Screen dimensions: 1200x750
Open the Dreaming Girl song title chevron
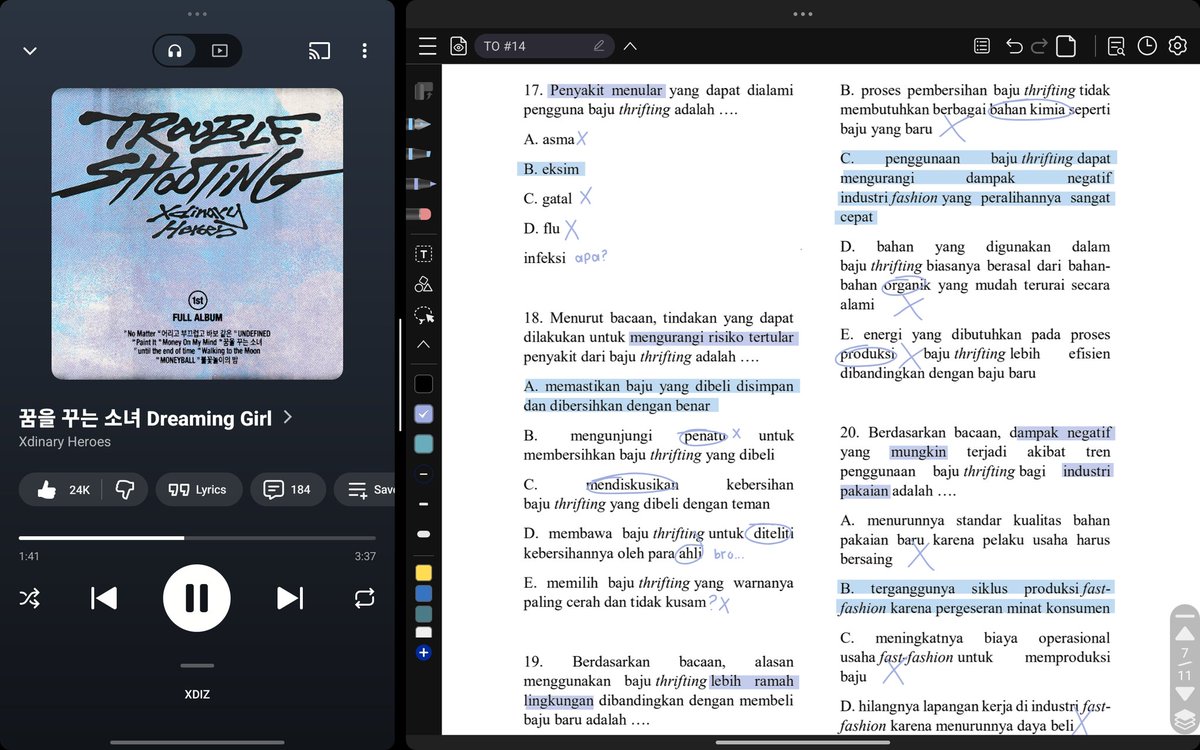[x=287, y=417]
